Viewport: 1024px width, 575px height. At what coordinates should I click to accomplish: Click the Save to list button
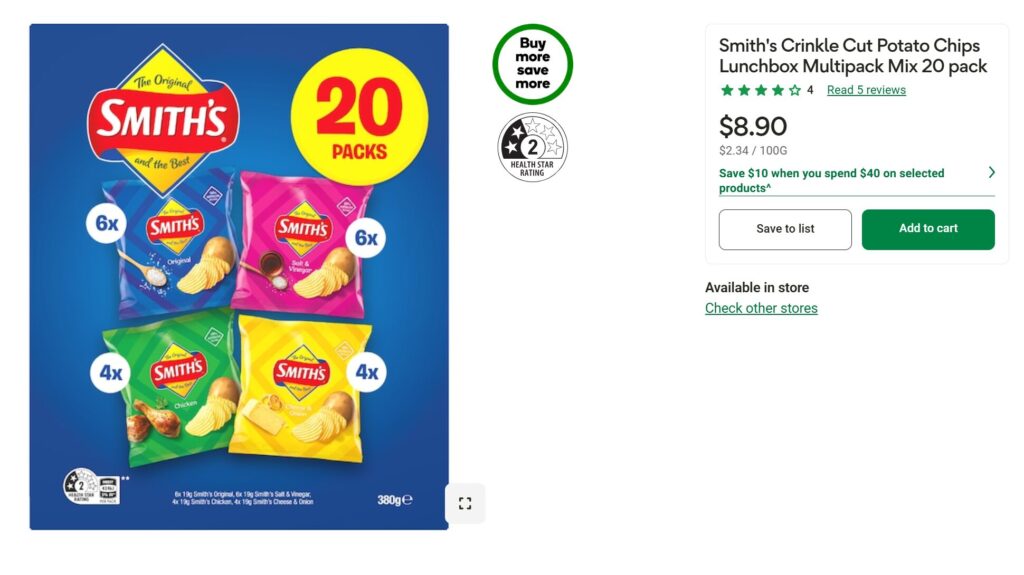pyautogui.click(x=785, y=229)
